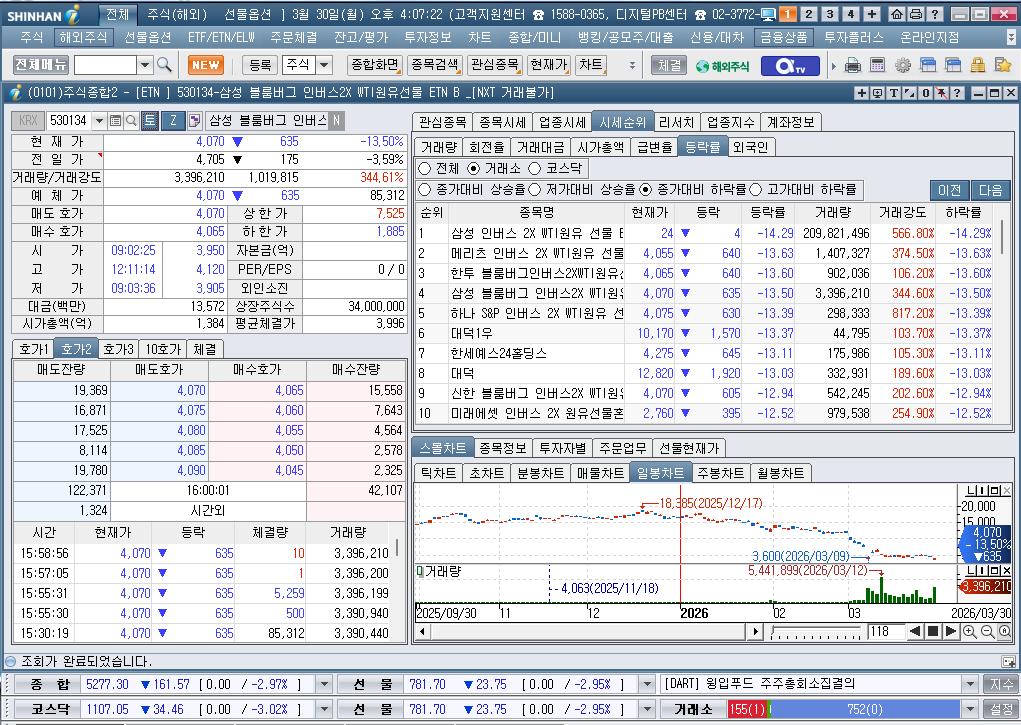Click the orange NEW badge button

pyautogui.click(x=206, y=65)
